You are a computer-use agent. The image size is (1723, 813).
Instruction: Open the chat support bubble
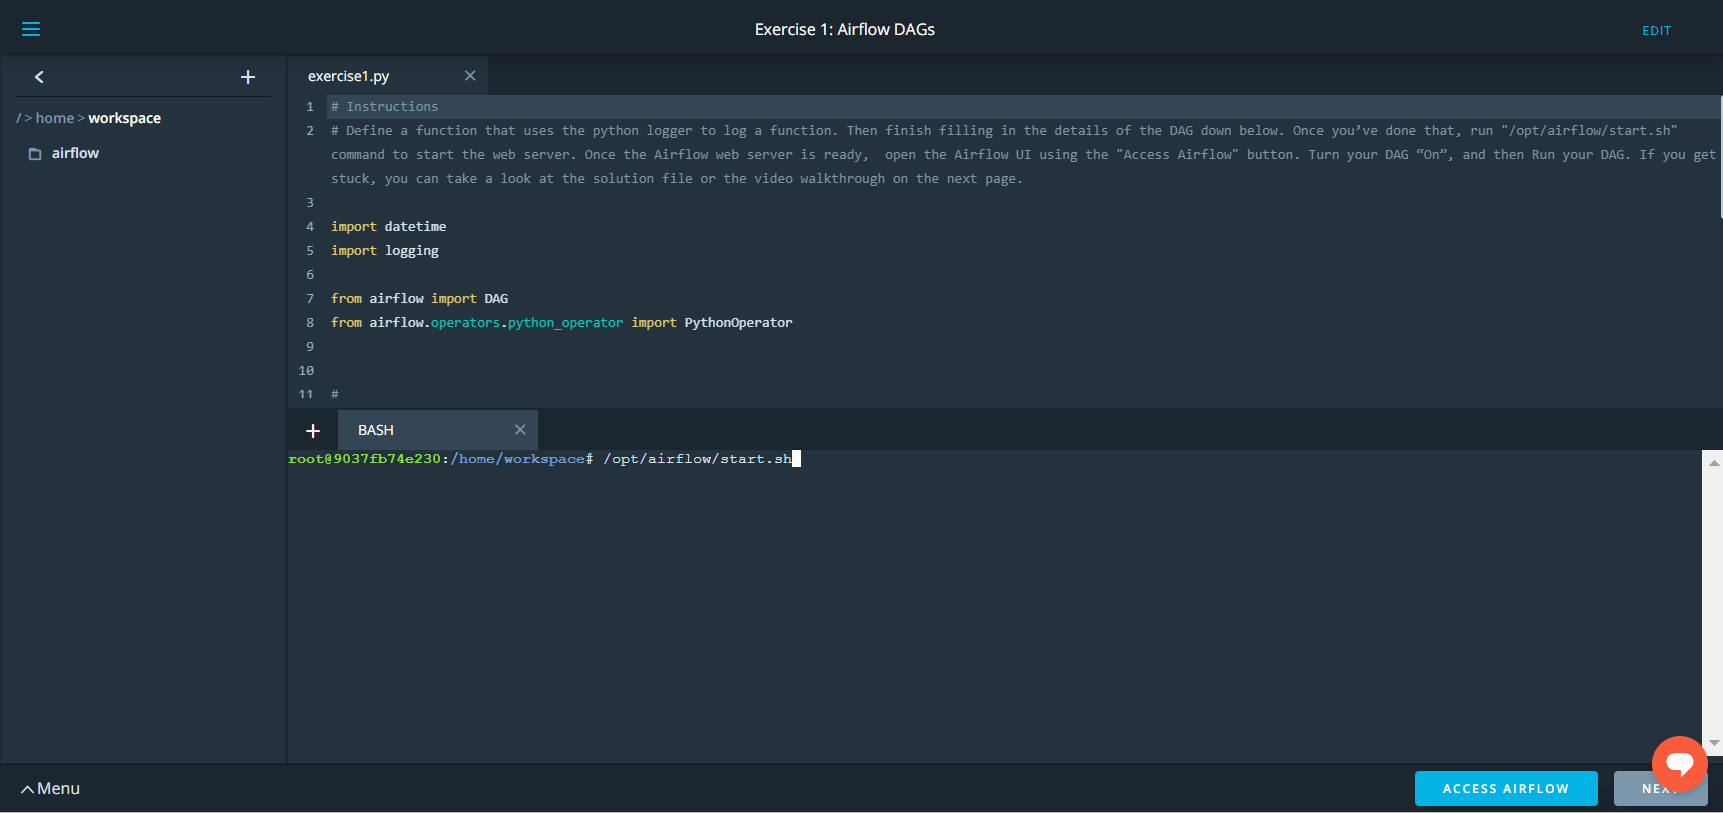1679,764
